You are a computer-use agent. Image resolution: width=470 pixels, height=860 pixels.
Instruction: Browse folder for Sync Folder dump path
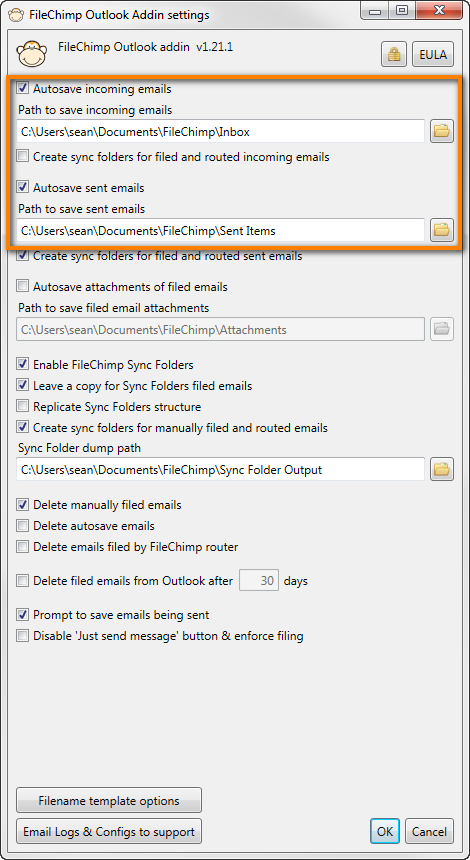(x=441, y=469)
